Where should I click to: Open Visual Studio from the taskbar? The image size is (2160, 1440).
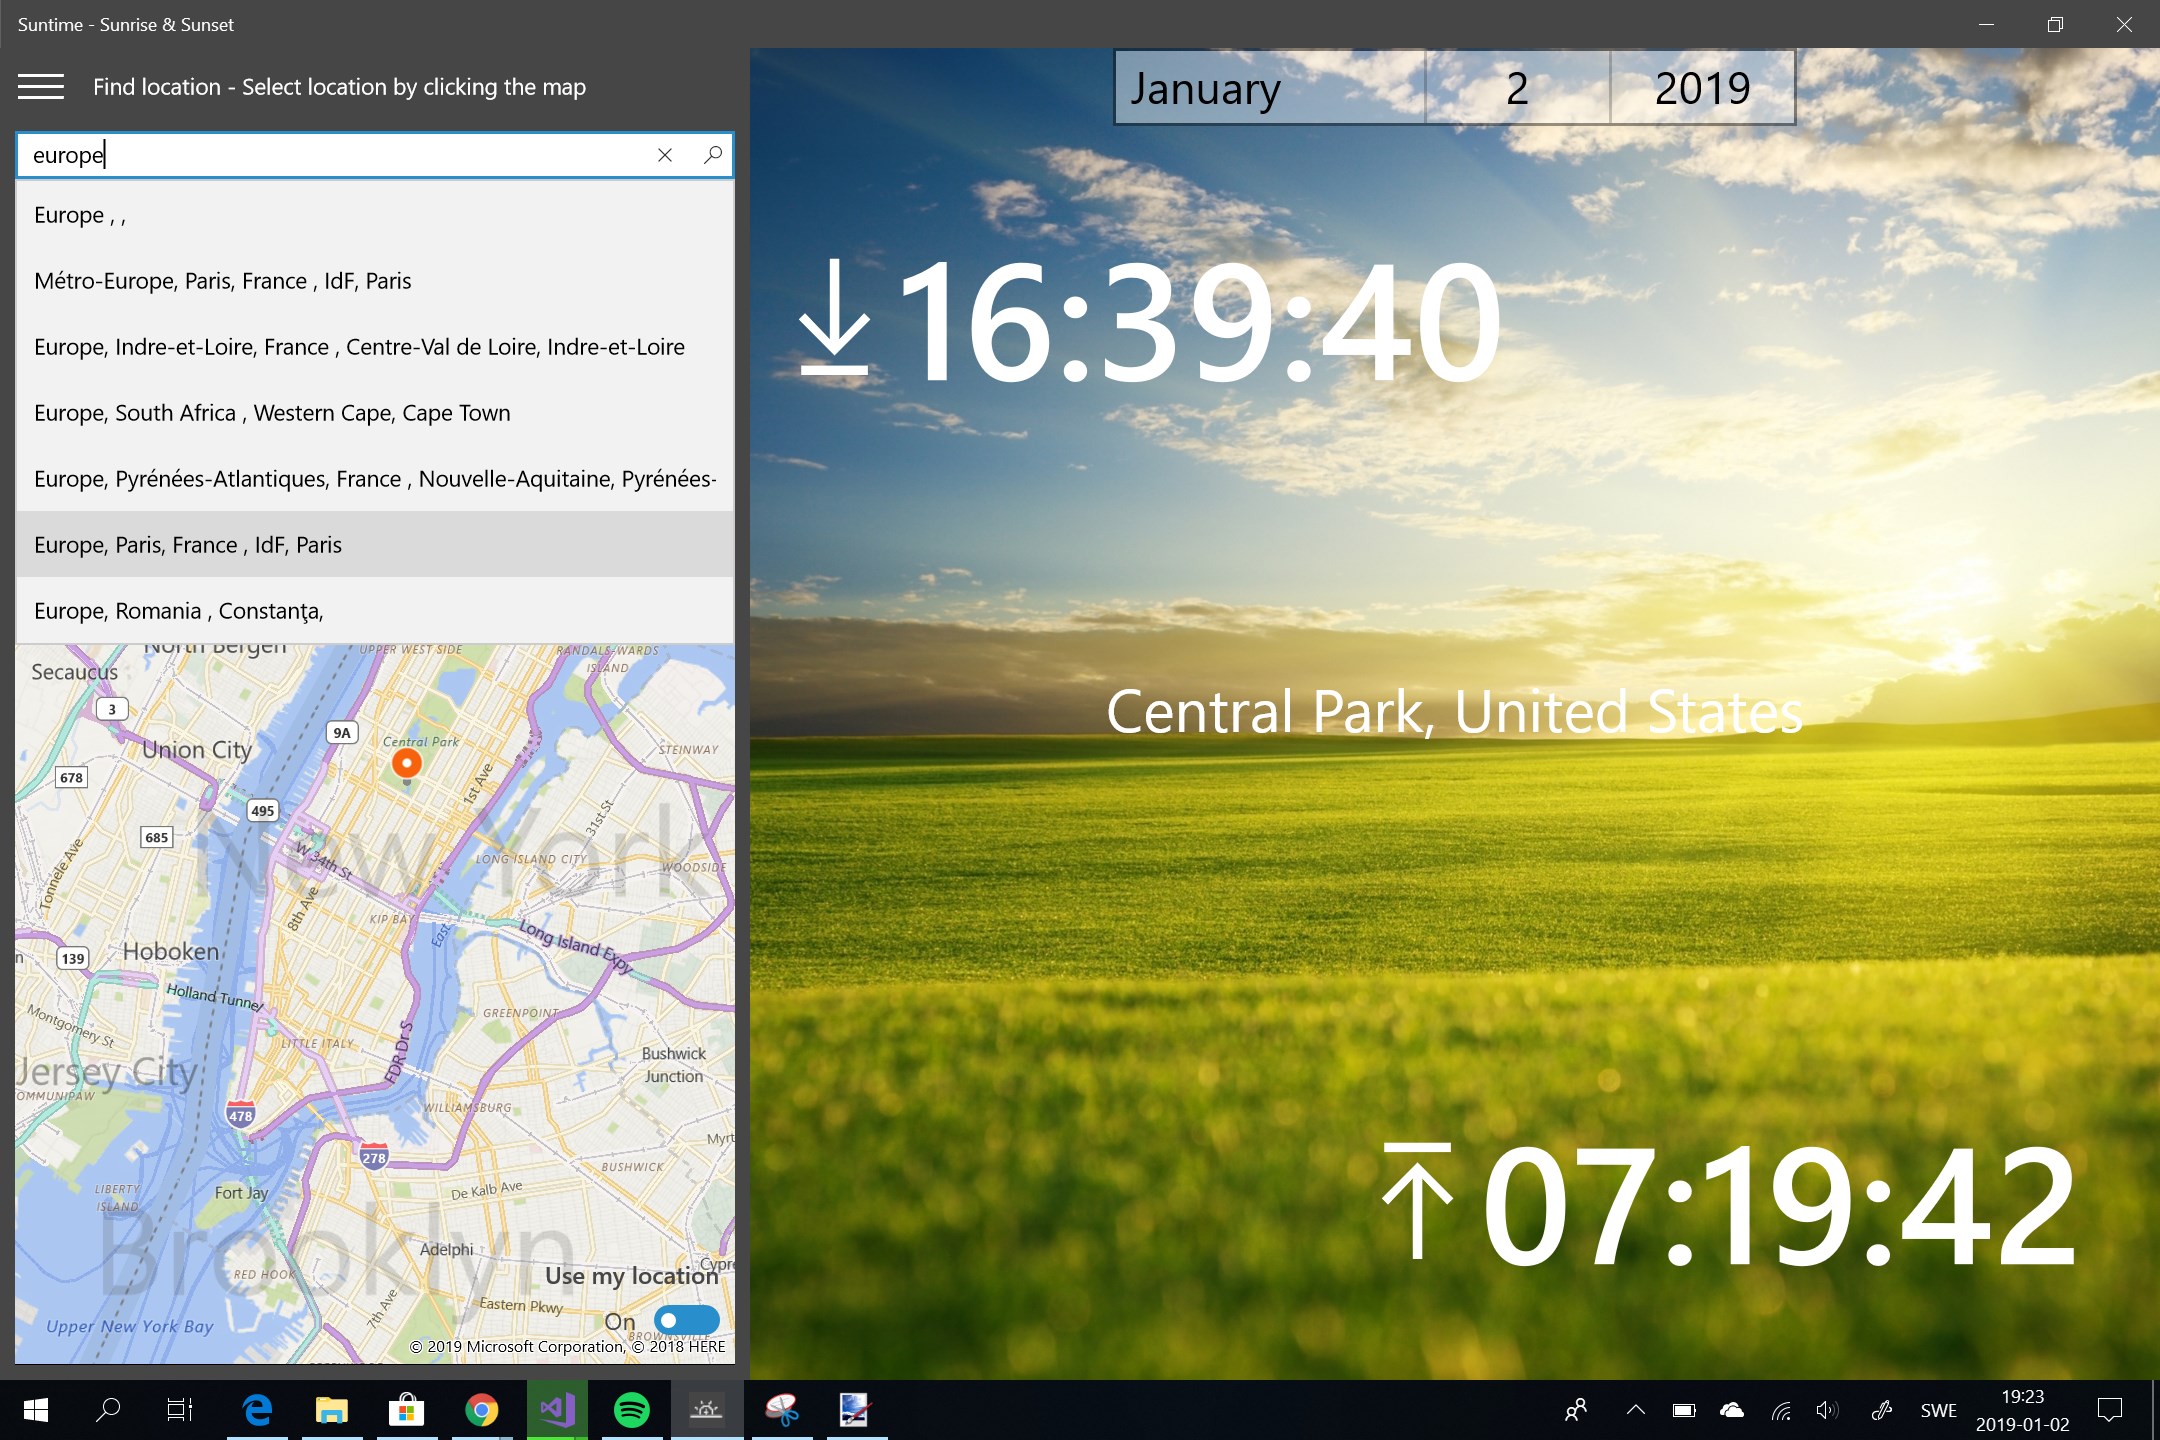tap(557, 1410)
